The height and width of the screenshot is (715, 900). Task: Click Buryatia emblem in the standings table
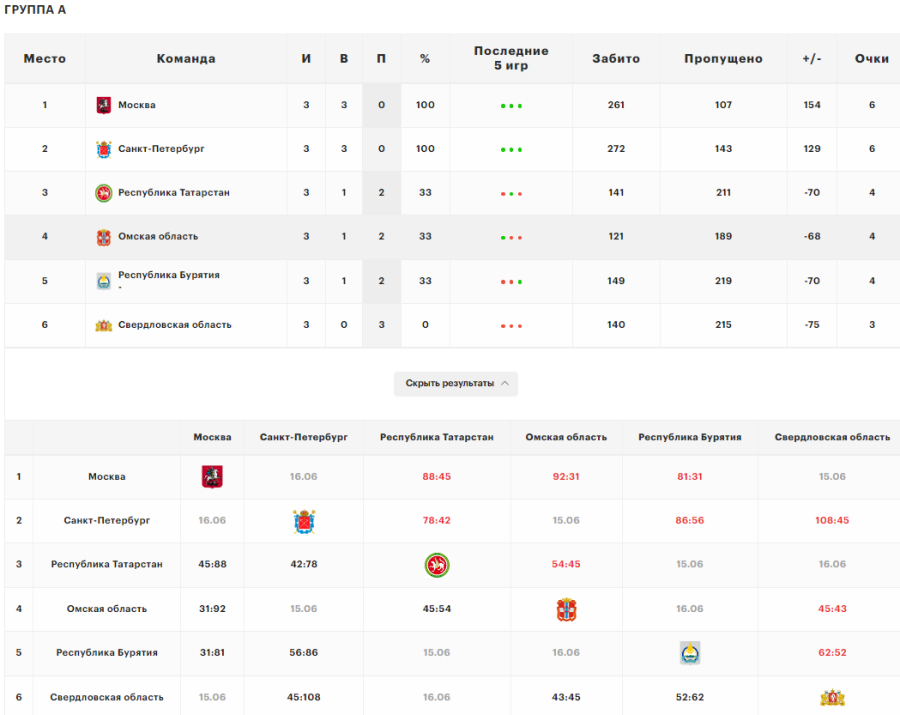[x=103, y=281]
